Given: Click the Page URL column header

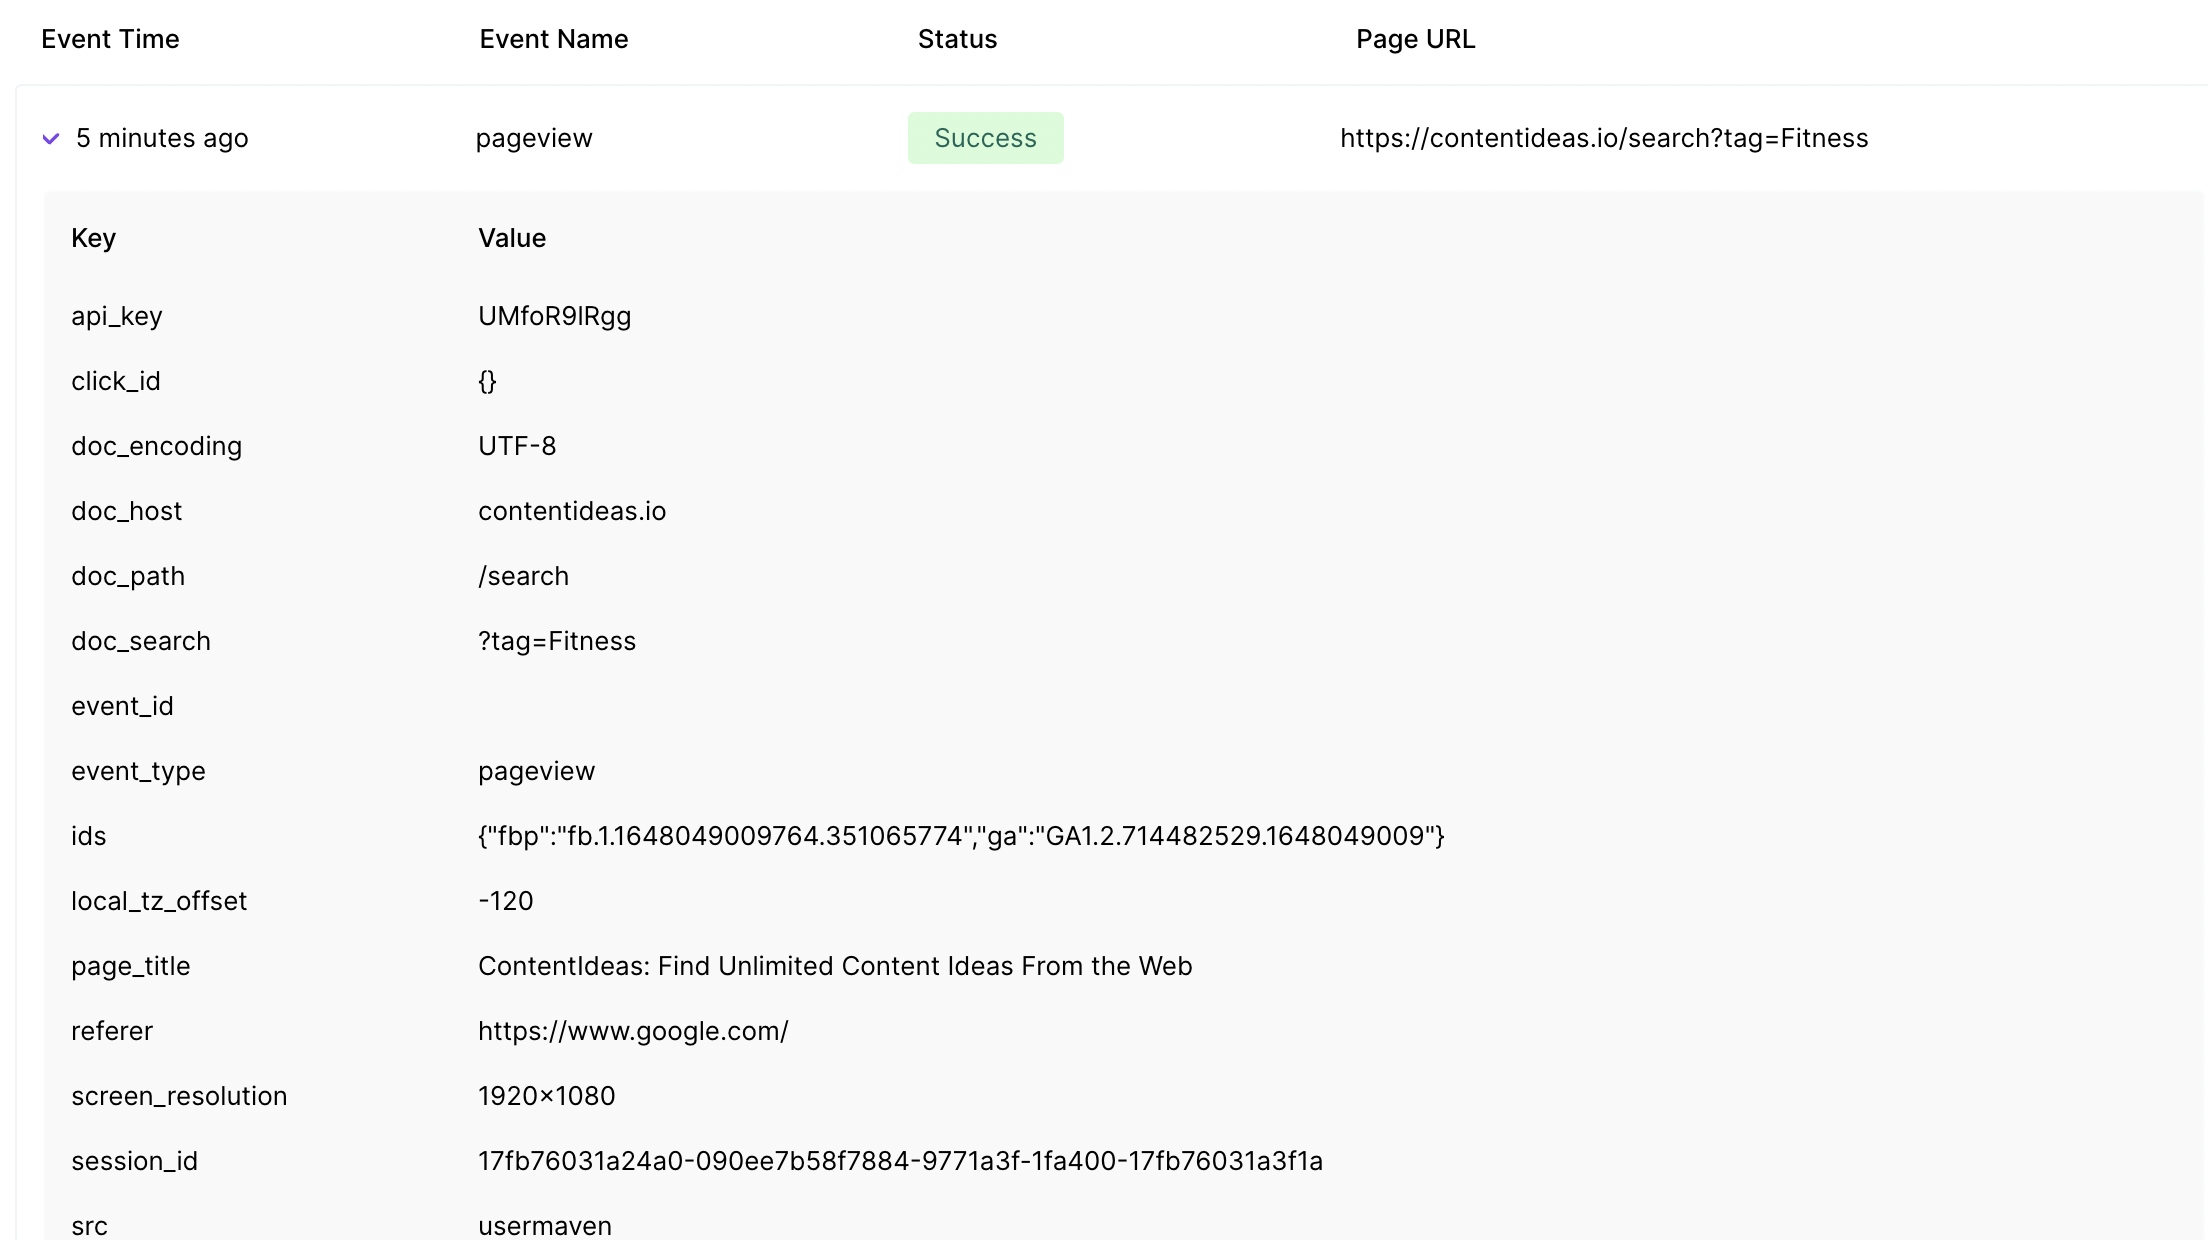Looking at the screenshot, I should coord(1415,39).
